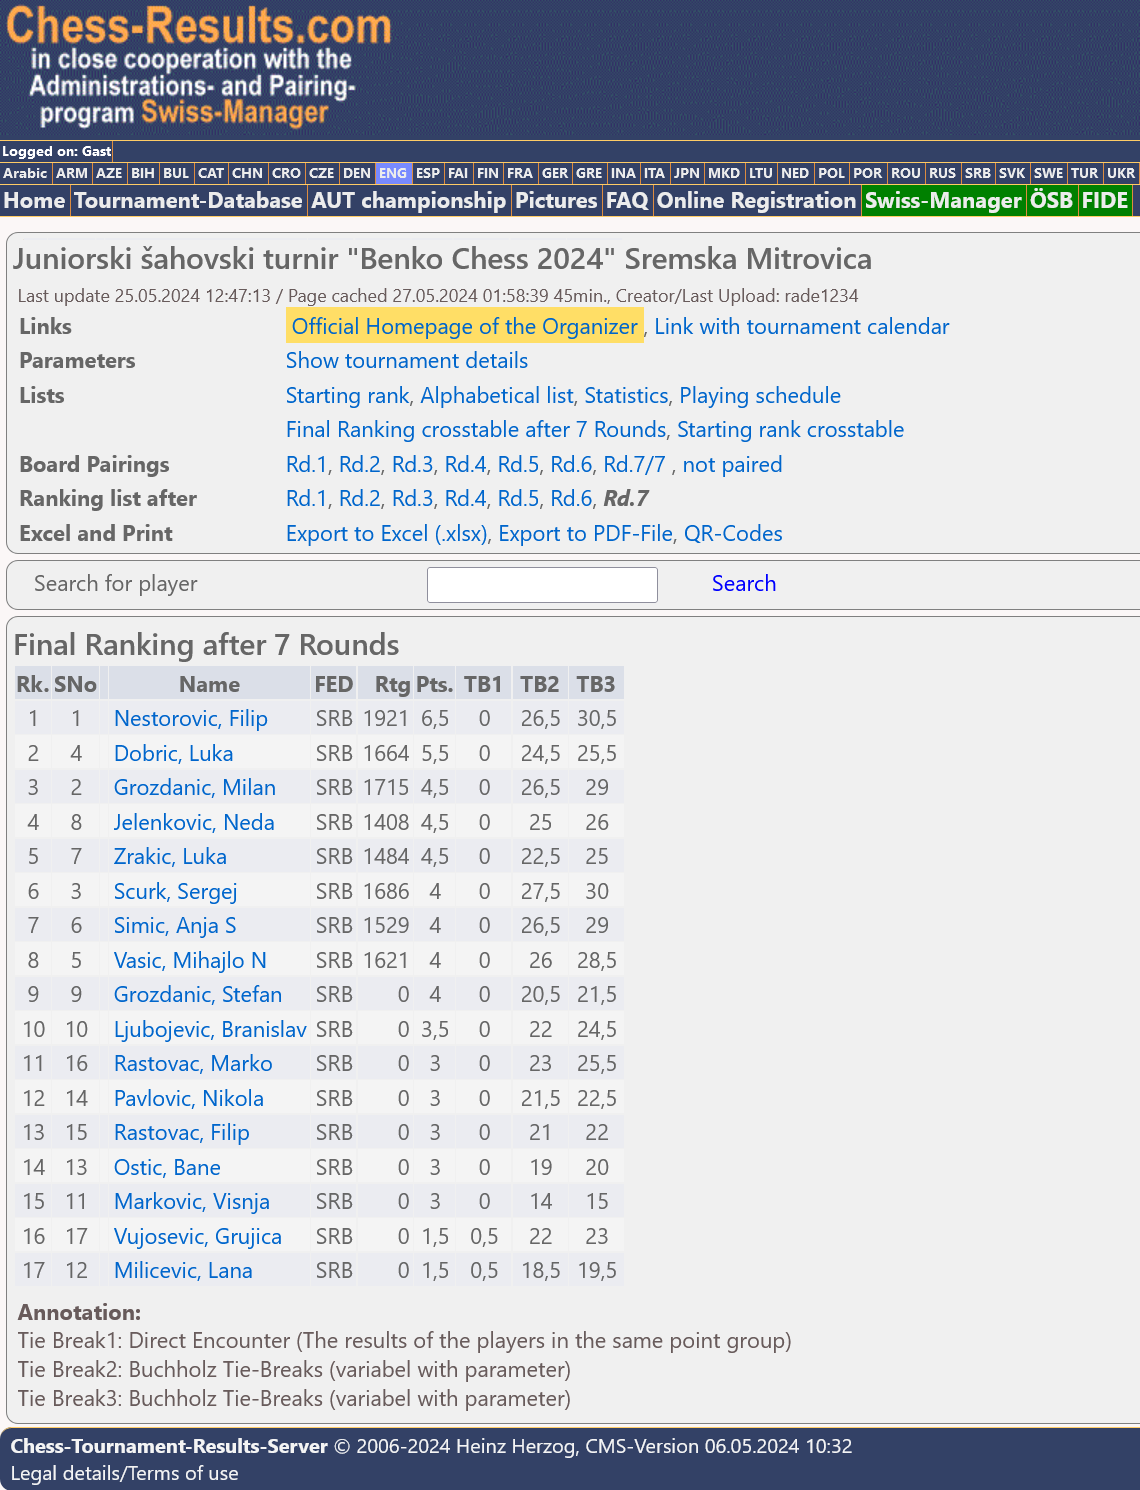Open the AUT championship menu item
Screen dimensions: 1140x1490
click(x=408, y=201)
